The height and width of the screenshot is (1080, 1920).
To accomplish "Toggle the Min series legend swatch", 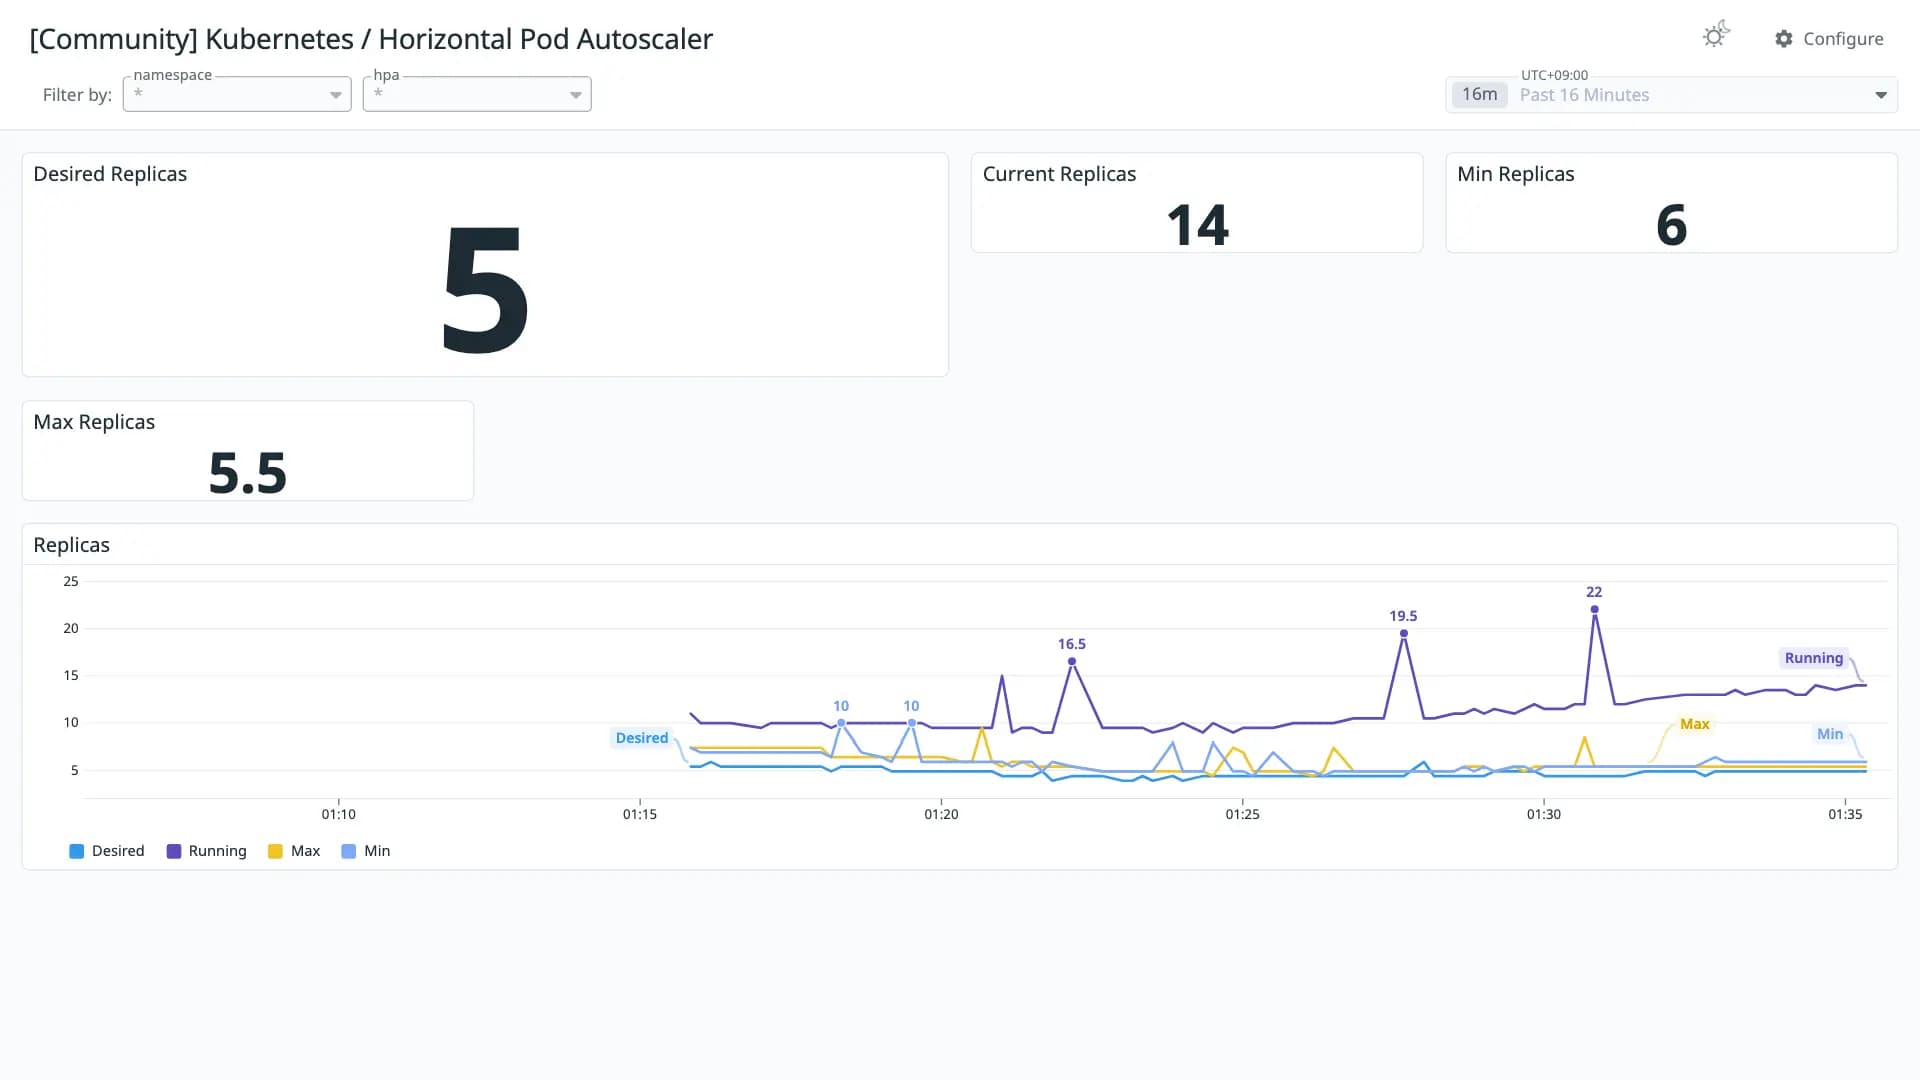I will coord(348,851).
